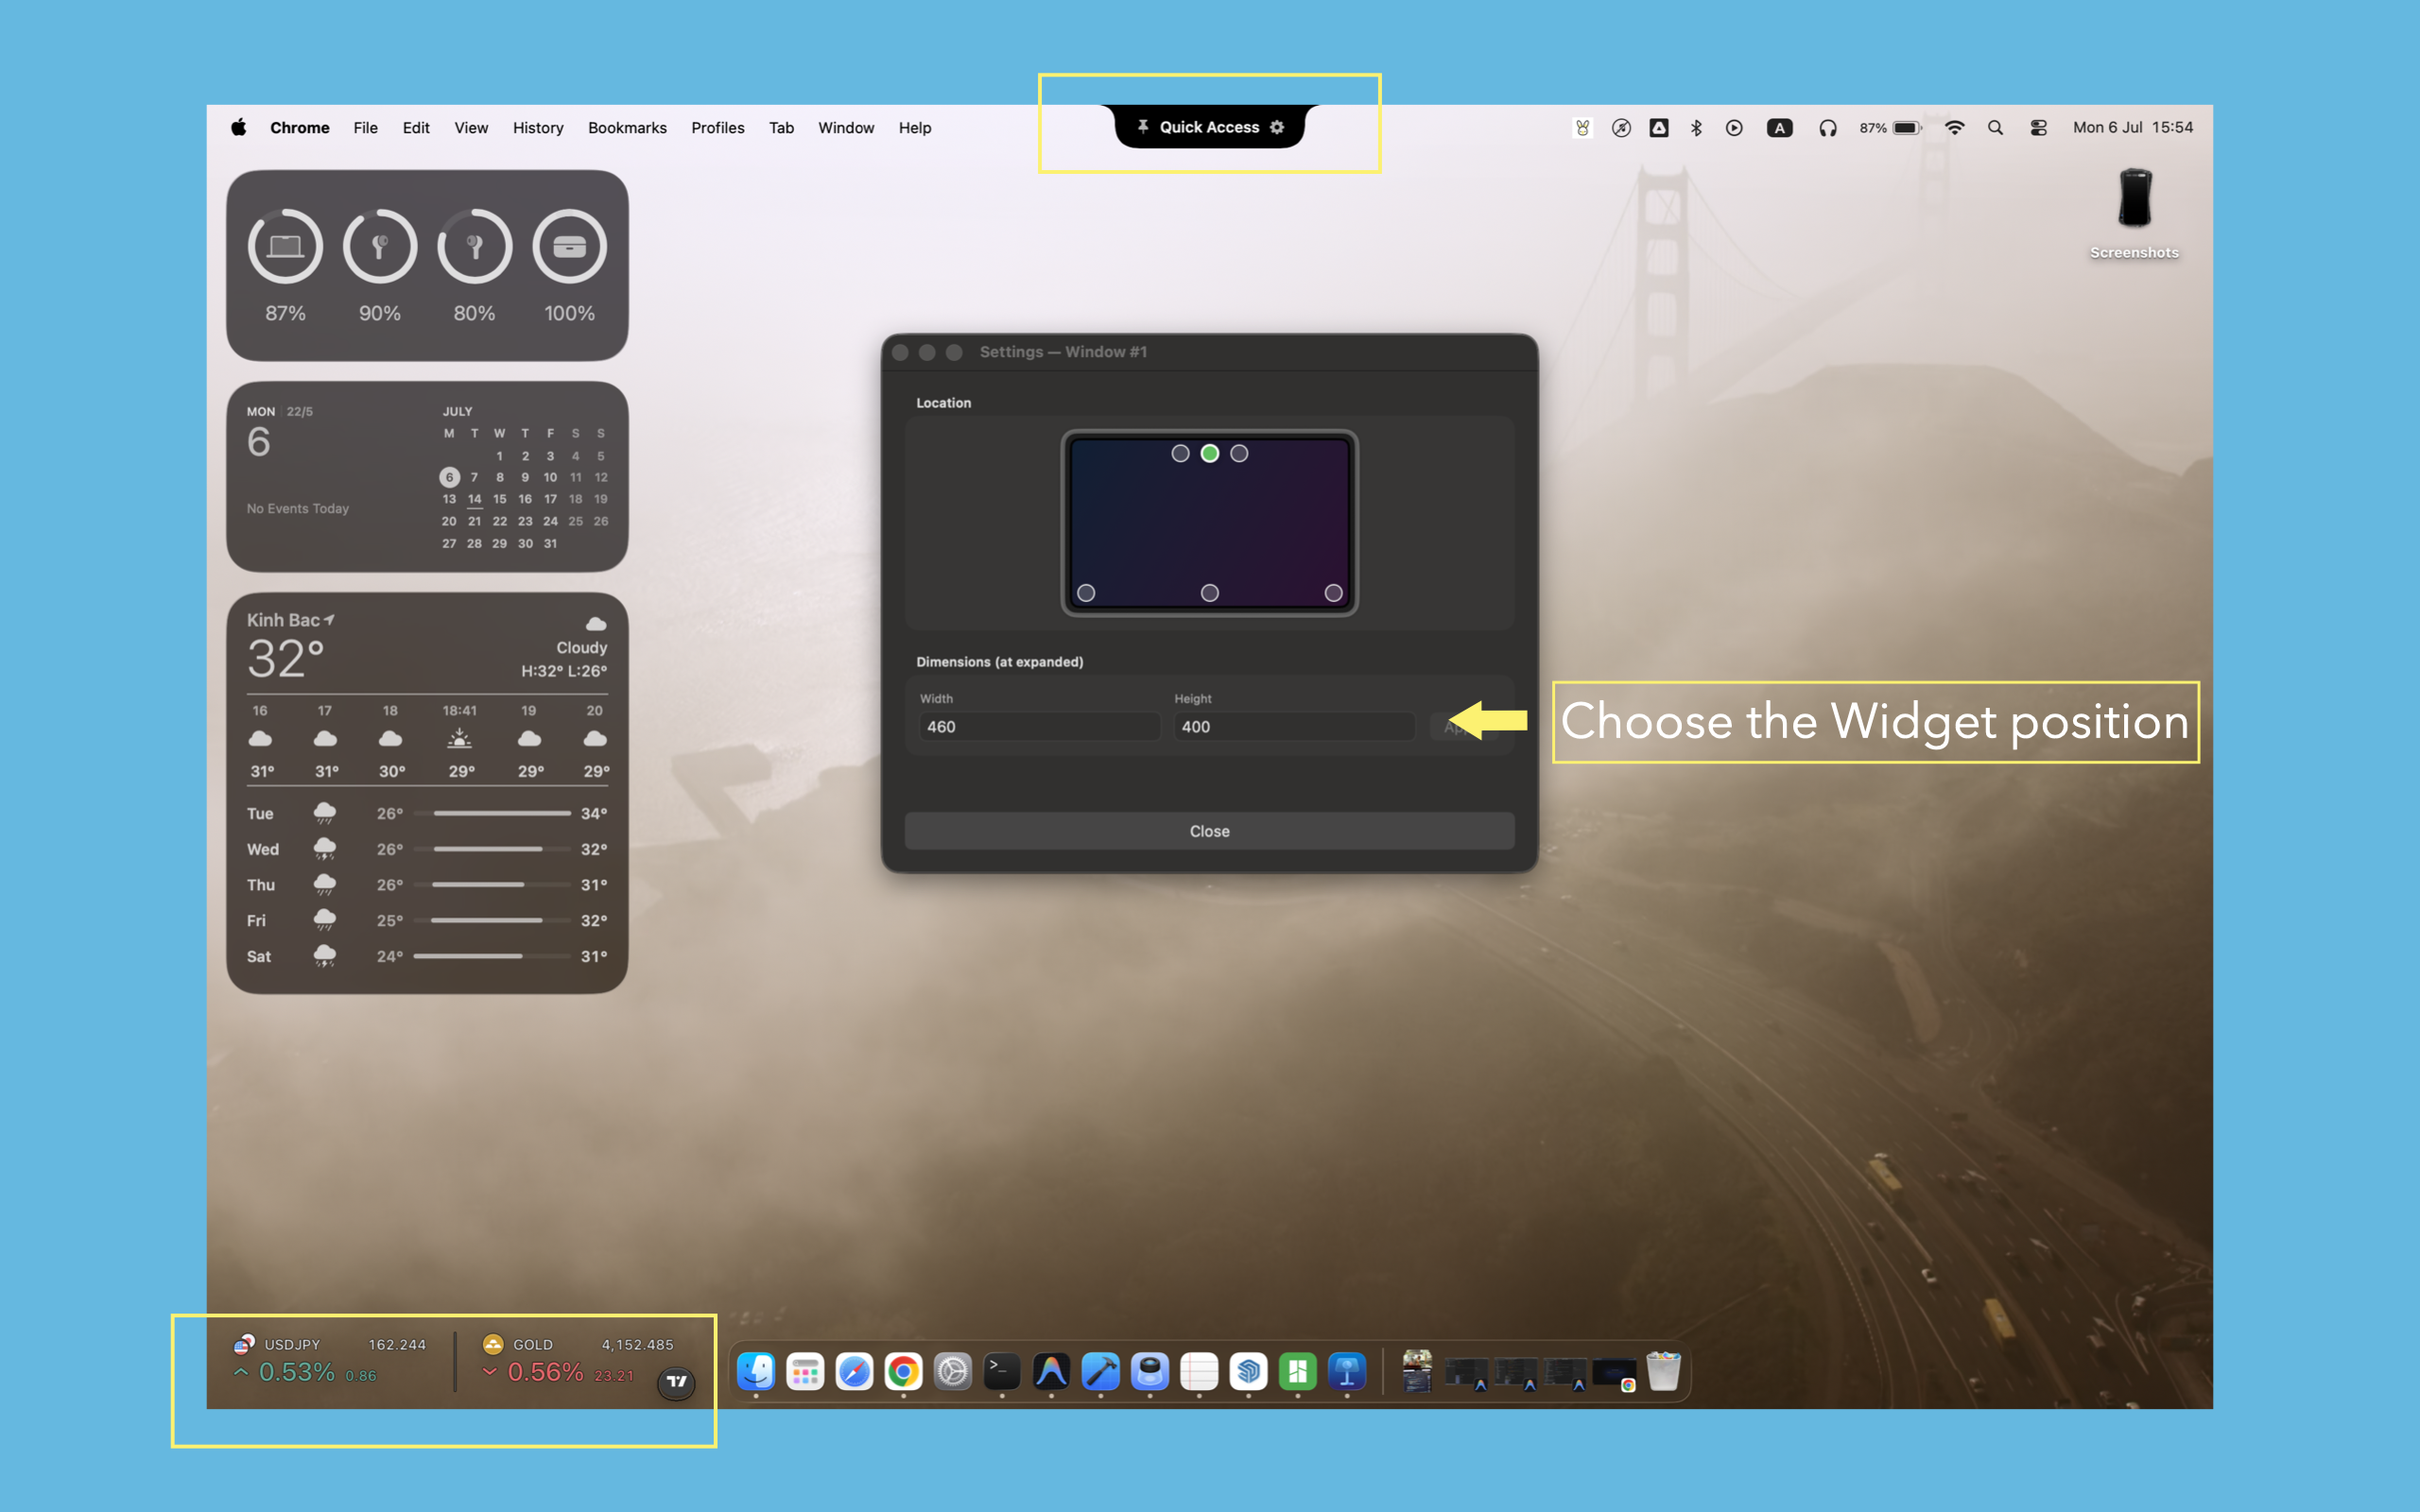Click the USDJPY ticker in the widget
This screenshot has width=2420, height=1512.
(x=330, y=1360)
